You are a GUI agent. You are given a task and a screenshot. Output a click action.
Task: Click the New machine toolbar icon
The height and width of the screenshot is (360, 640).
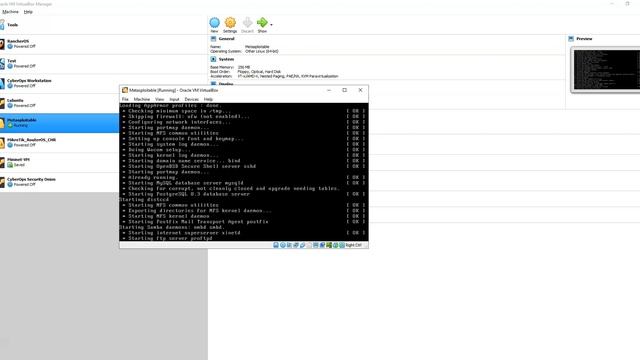tap(214, 22)
